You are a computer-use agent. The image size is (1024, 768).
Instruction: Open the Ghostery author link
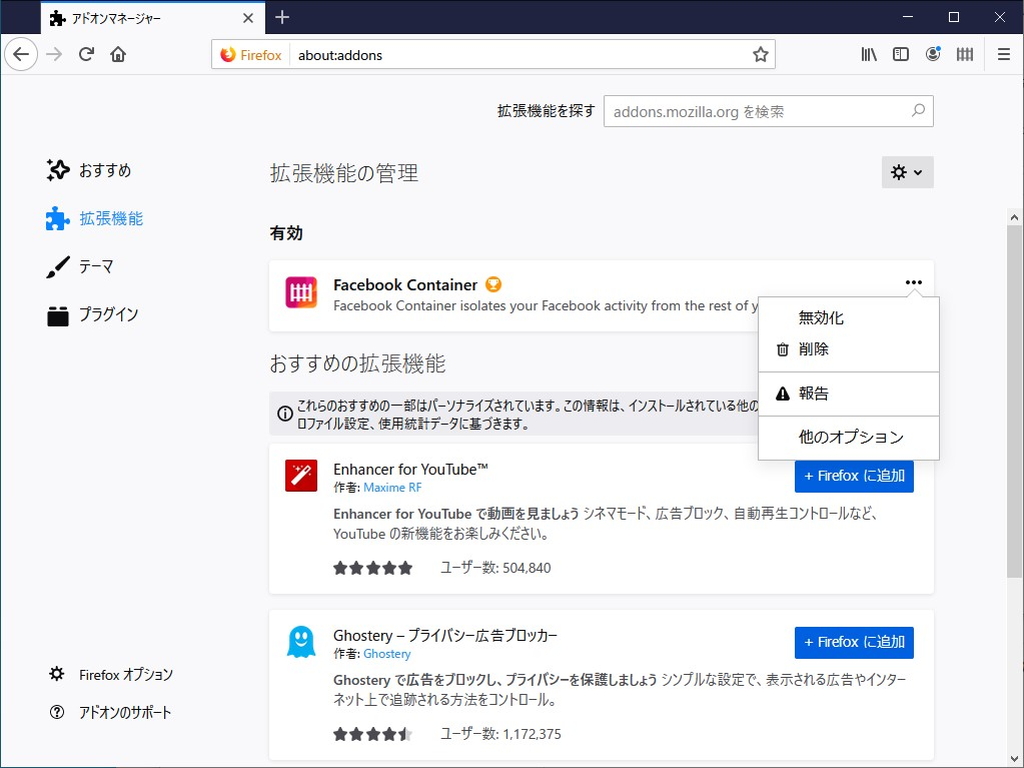point(387,653)
